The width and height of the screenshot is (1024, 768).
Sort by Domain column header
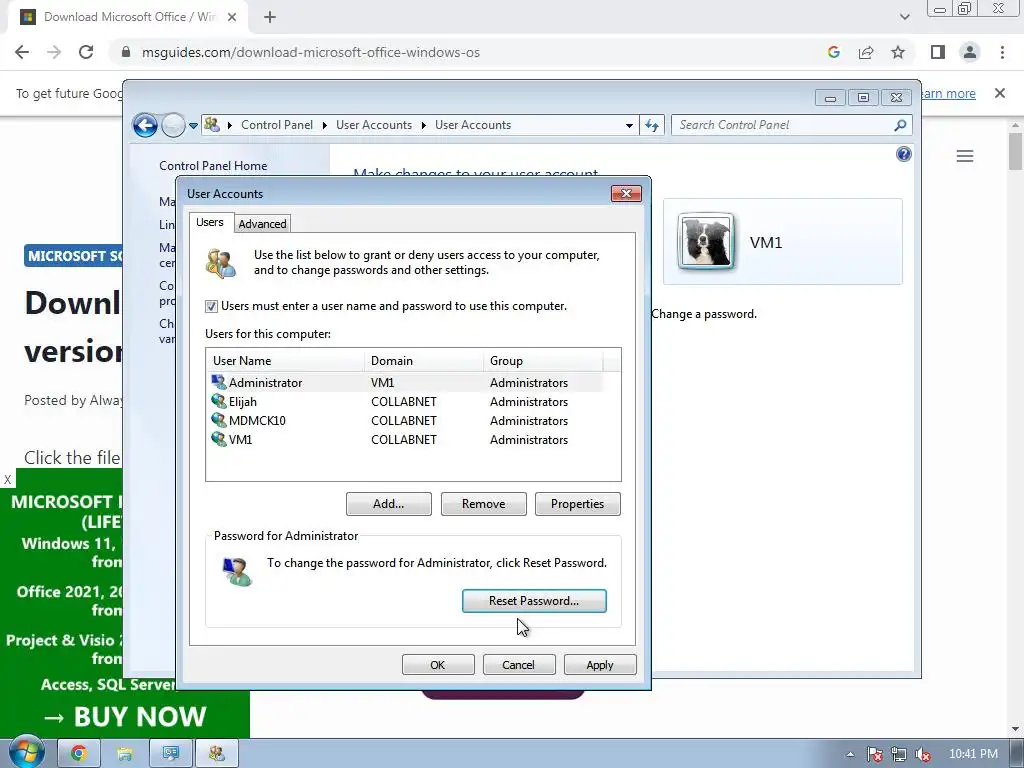[x=424, y=360]
